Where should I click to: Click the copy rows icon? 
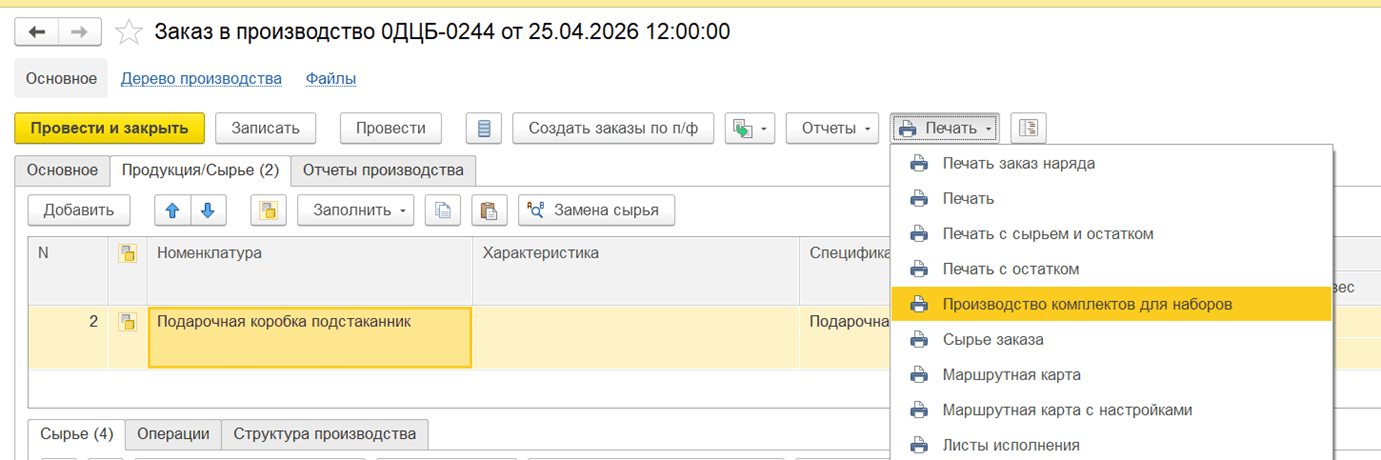[443, 210]
